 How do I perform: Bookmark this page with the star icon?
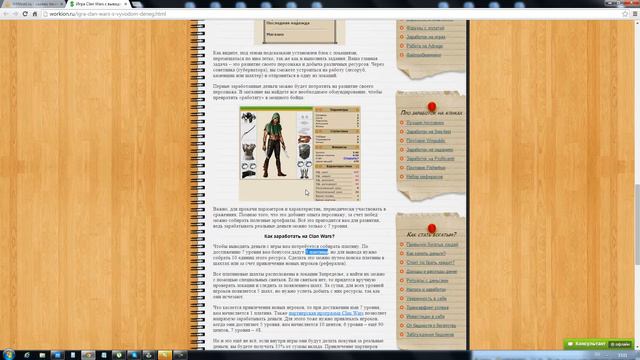(x=625, y=14)
